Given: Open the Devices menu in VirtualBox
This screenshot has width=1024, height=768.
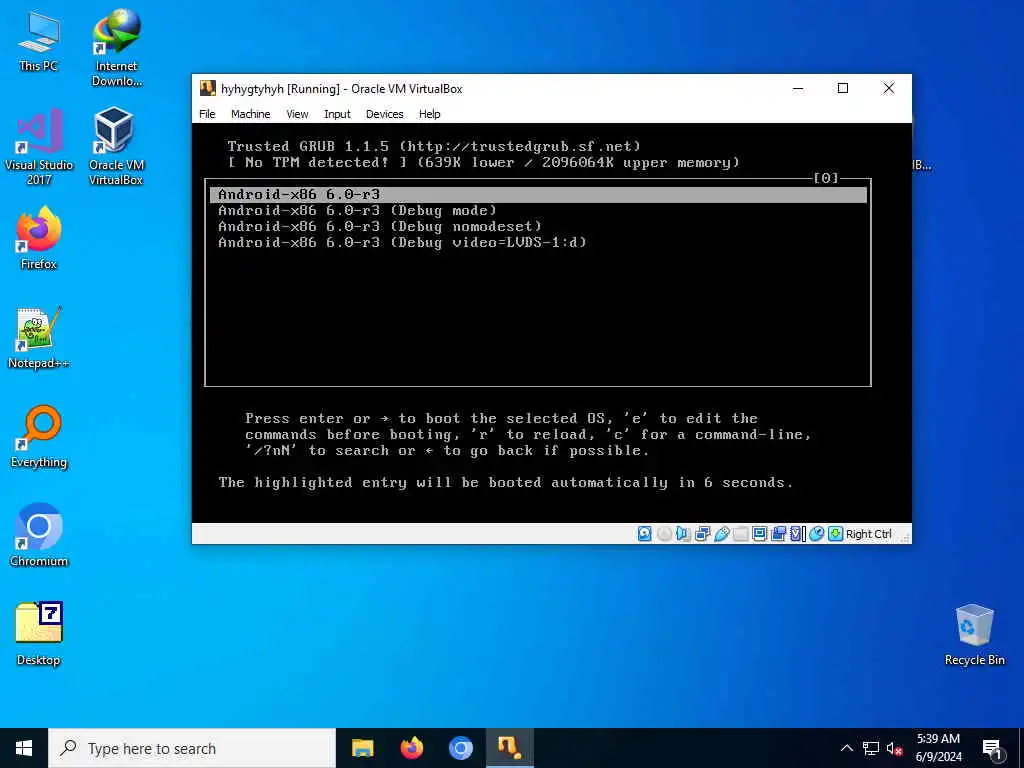Looking at the screenshot, I should (385, 114).
